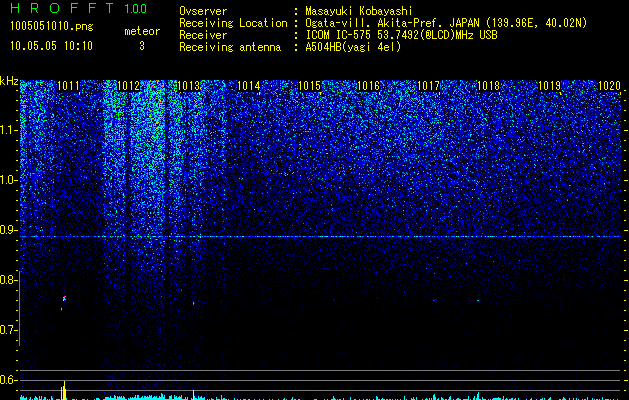
Task: Click the 1012 time marker
Action: (x=128, y=86)
